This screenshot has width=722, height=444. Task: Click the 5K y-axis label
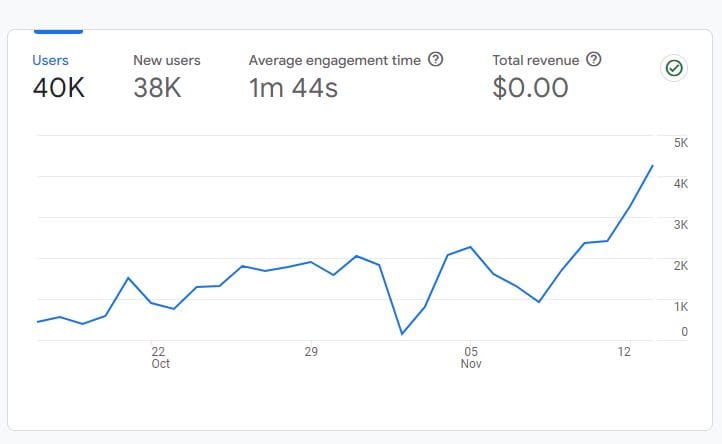[680, 143]
